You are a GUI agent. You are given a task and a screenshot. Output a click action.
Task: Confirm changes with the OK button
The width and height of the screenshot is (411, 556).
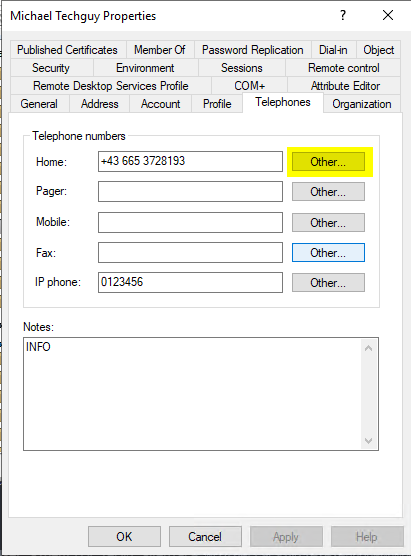(124, 536)
